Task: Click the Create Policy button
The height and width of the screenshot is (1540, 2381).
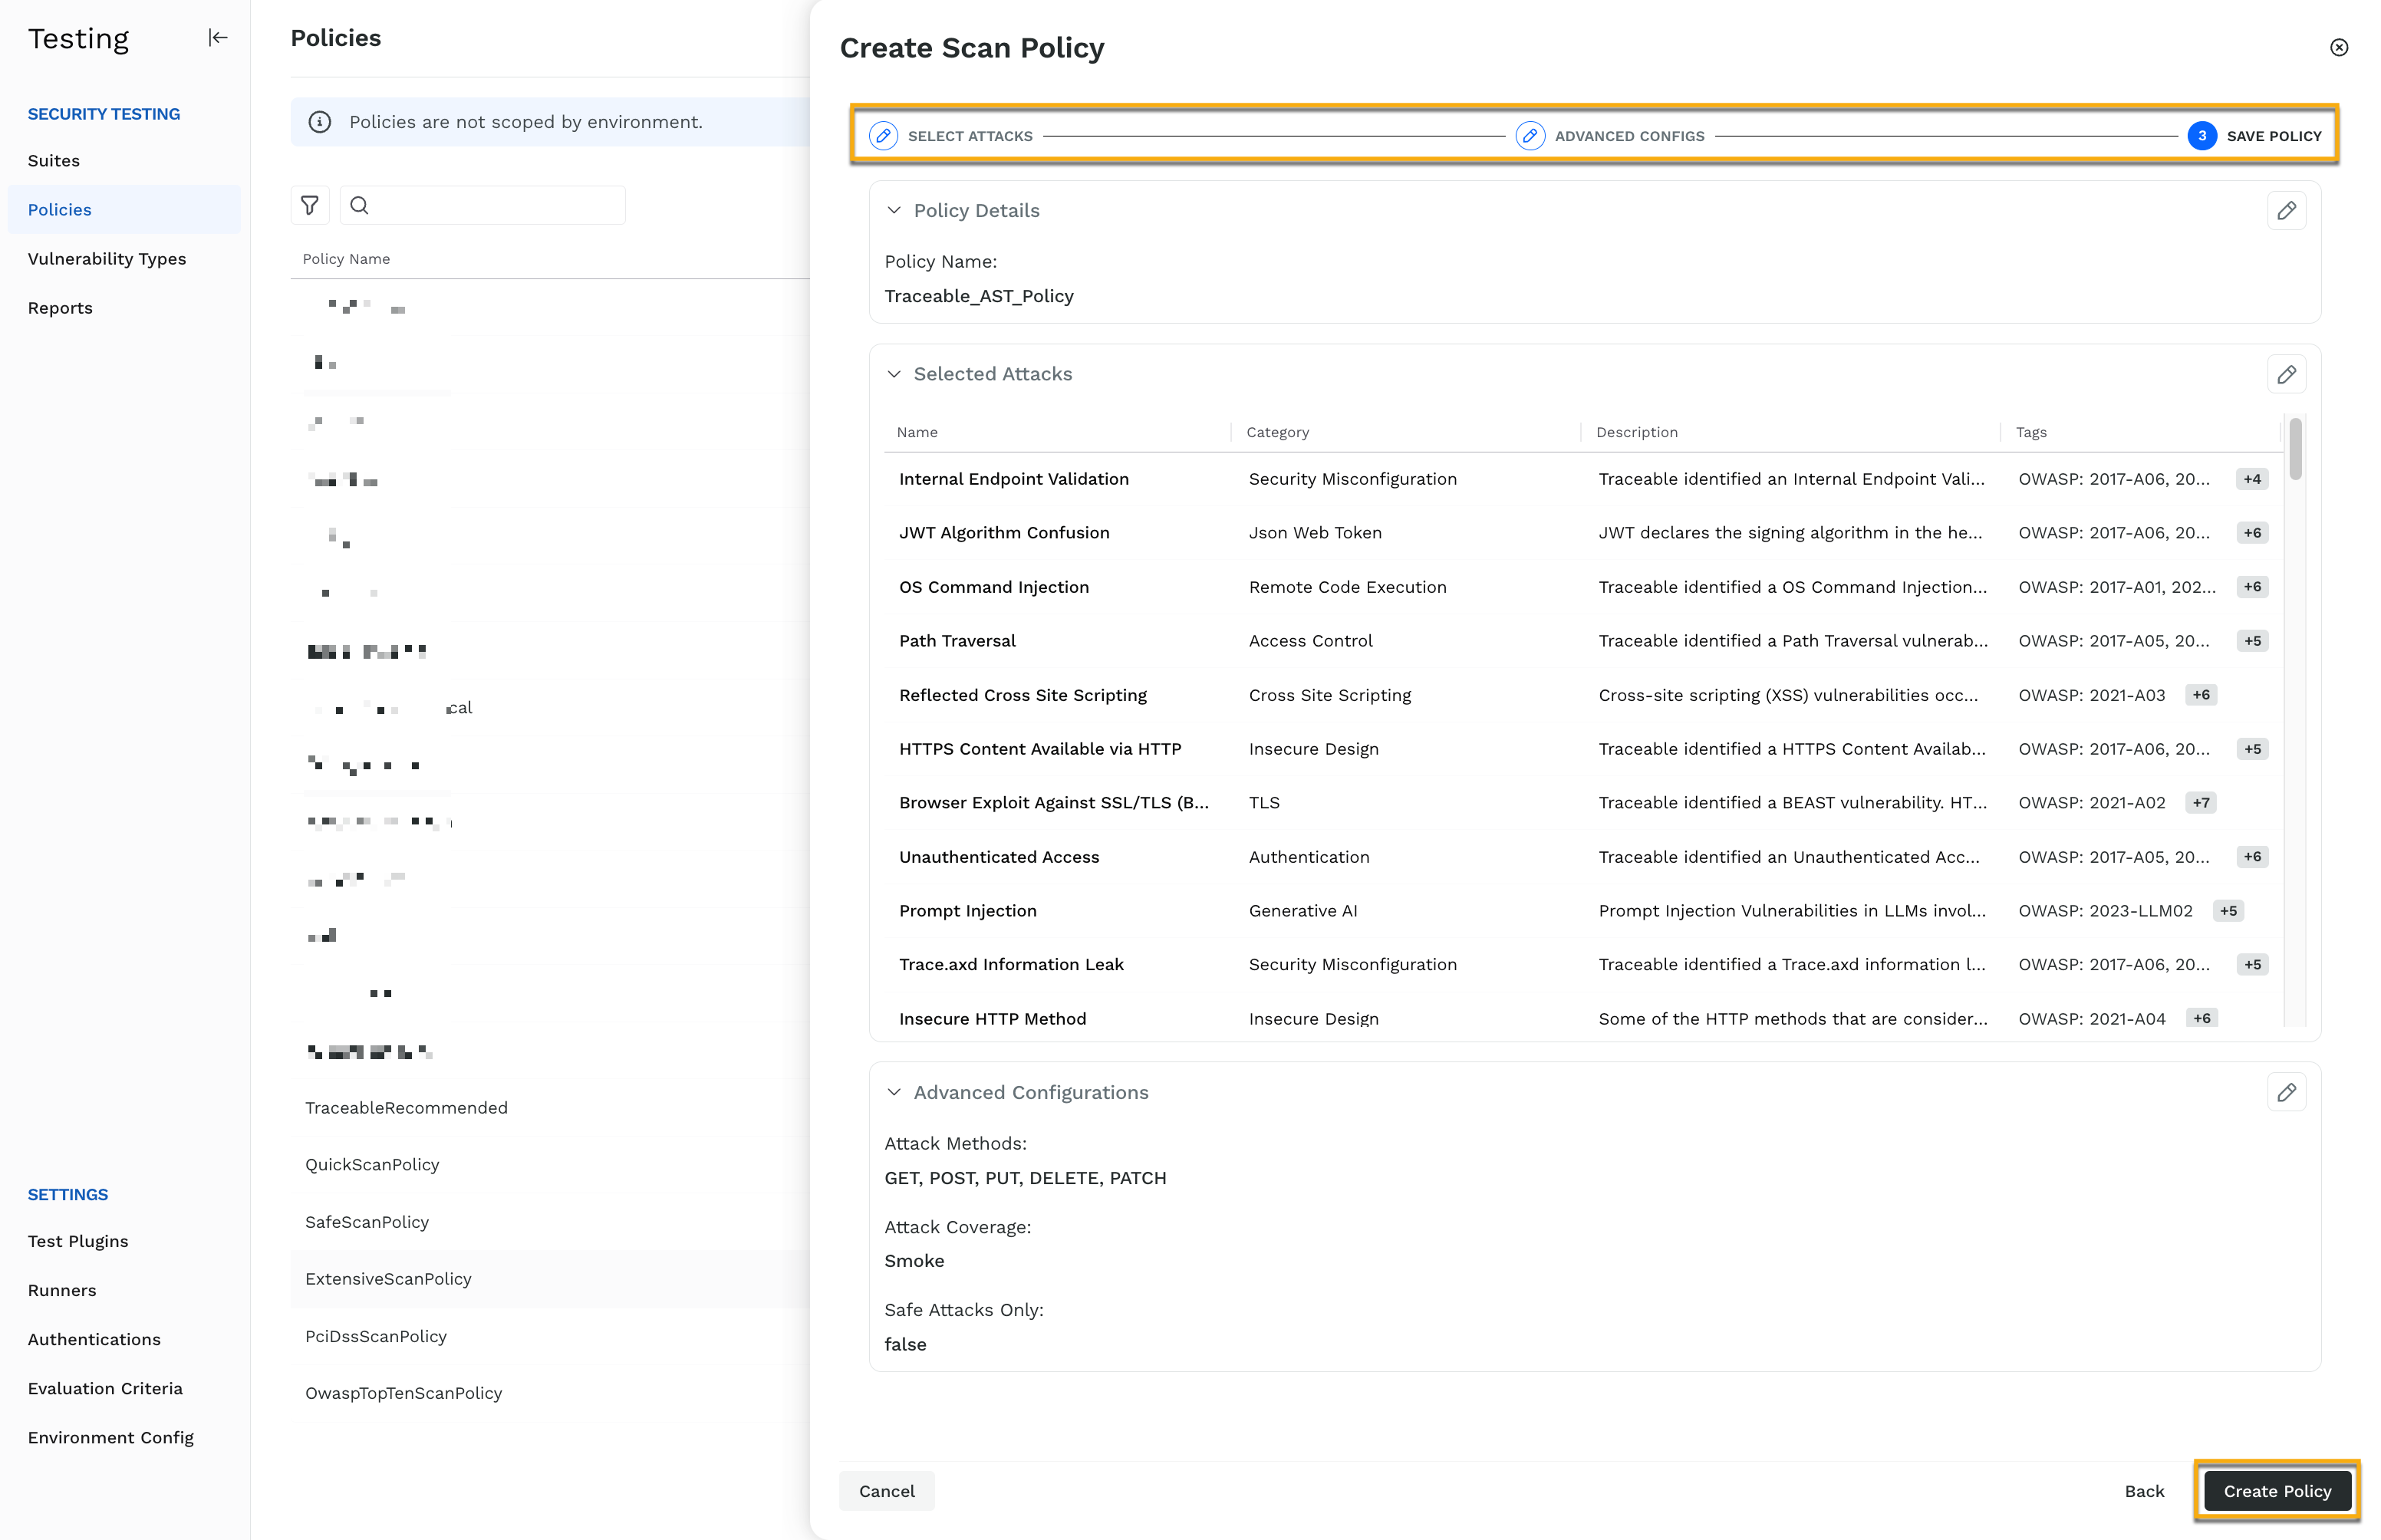Action: pos(2277,1488)
